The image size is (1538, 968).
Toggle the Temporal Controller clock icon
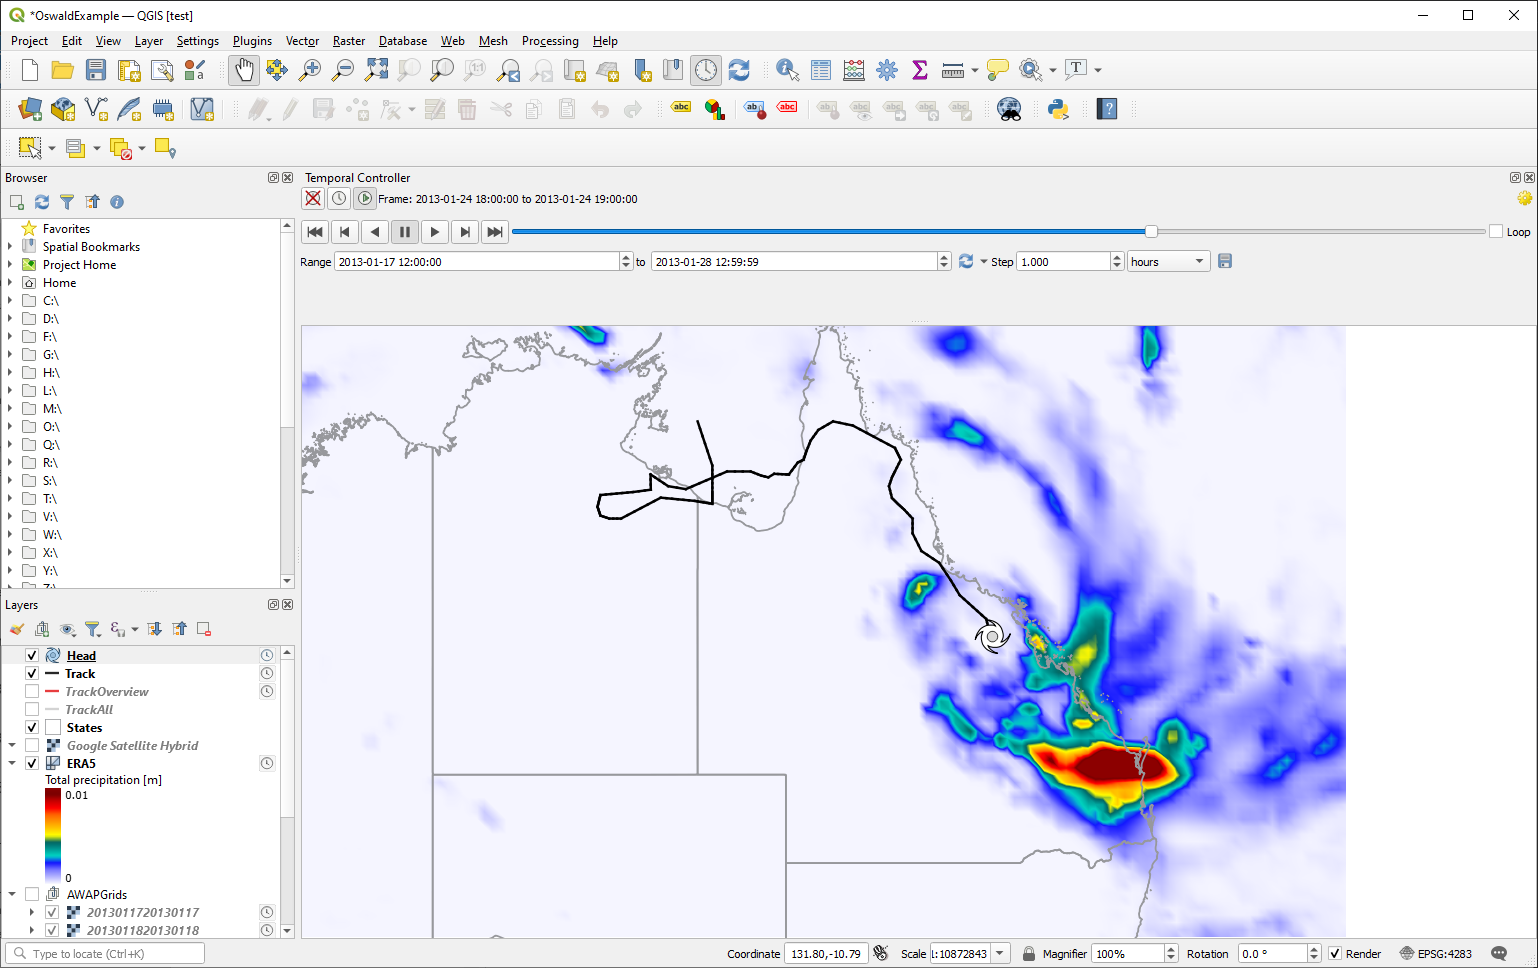[706, 70]
